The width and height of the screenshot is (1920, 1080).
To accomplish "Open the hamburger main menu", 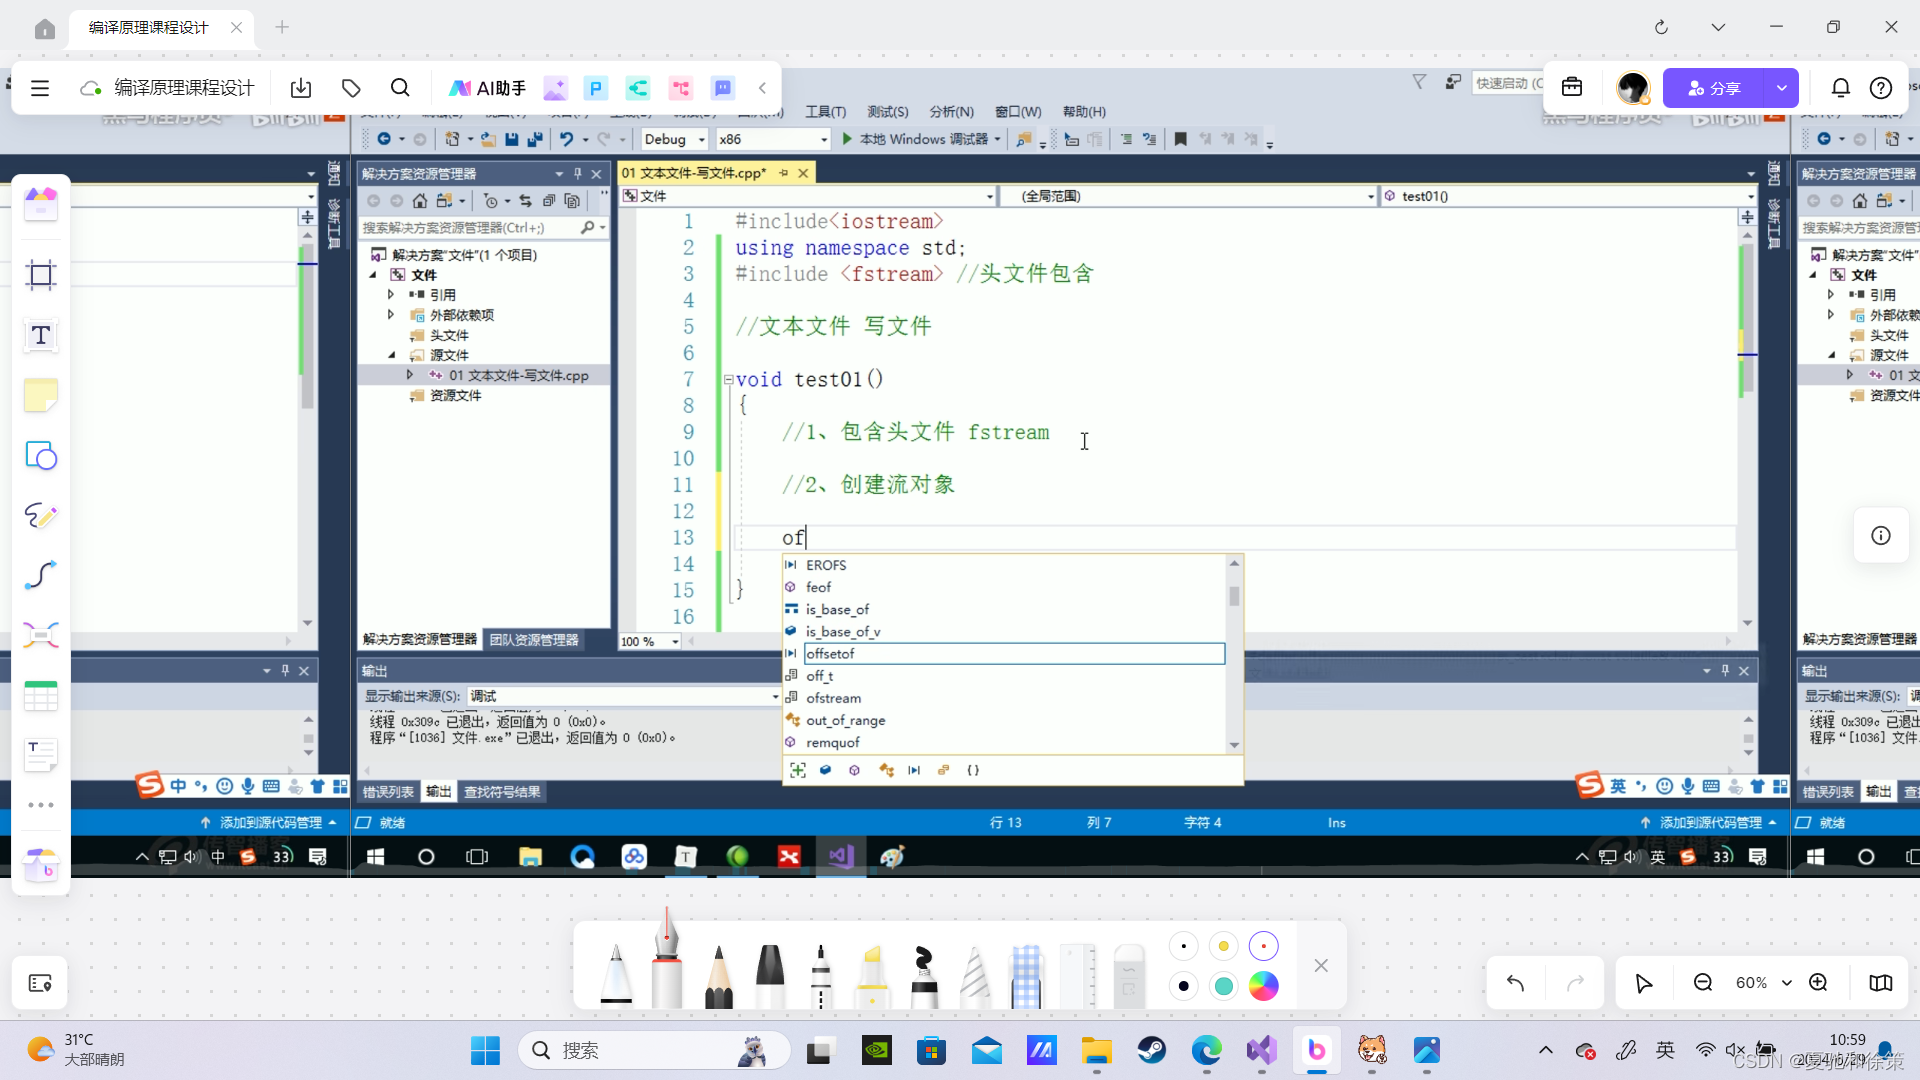I will point(40,88).
